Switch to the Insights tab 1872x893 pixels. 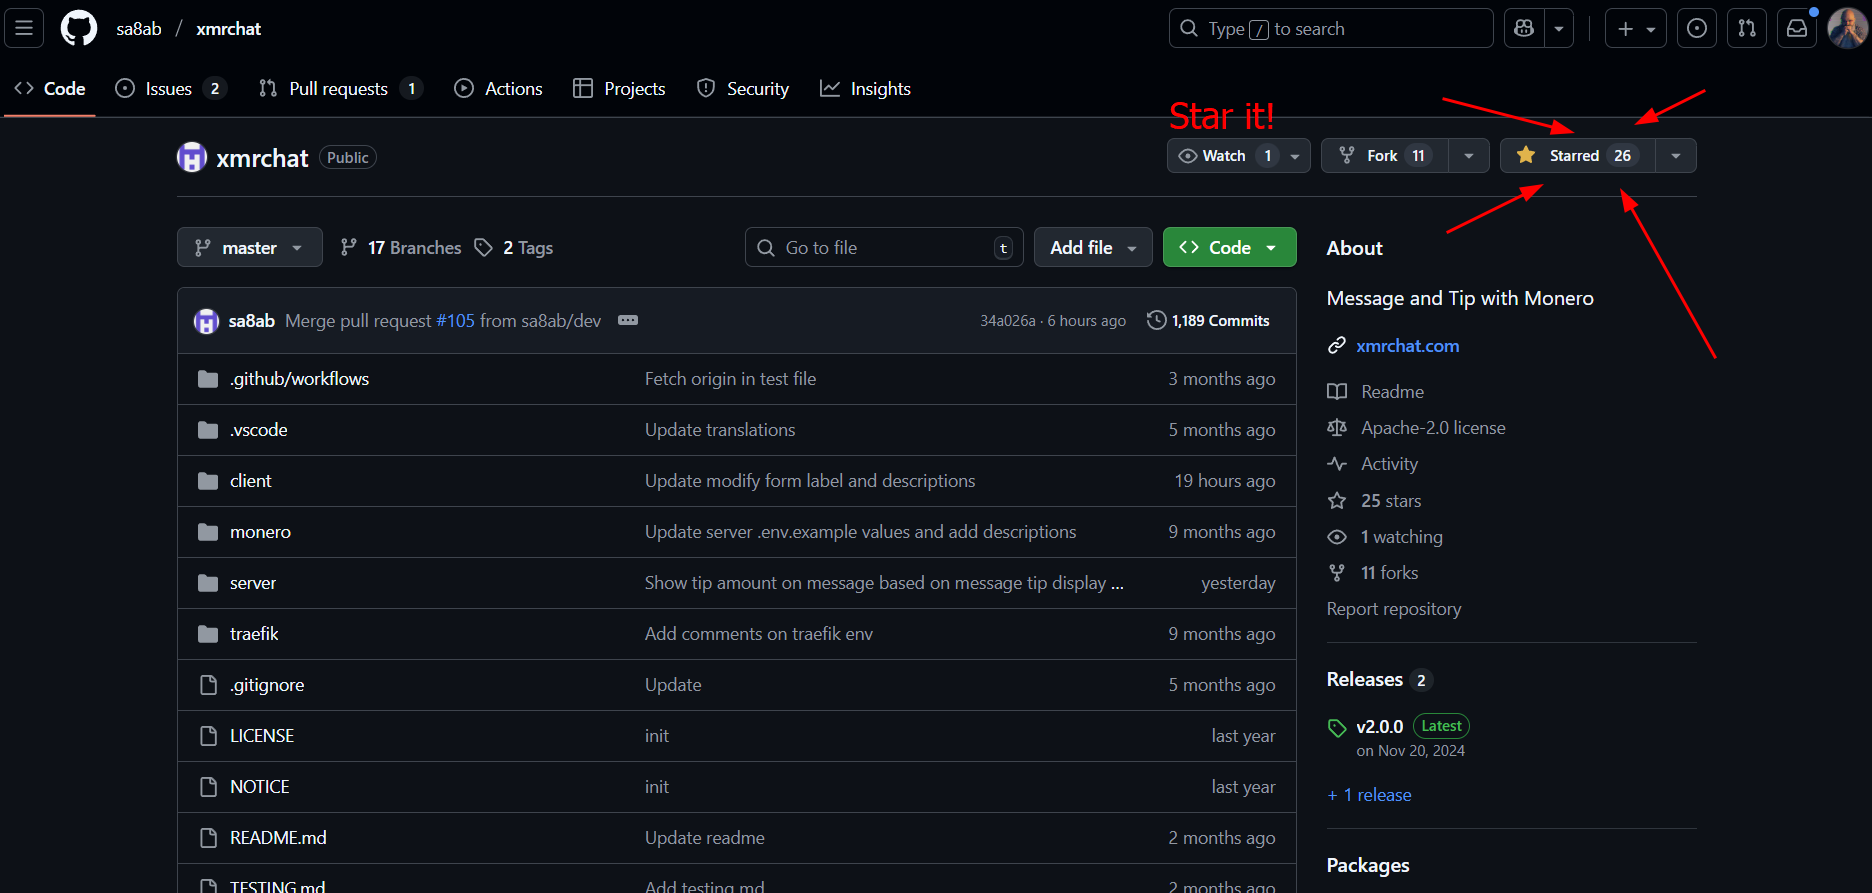pos(866,89)
